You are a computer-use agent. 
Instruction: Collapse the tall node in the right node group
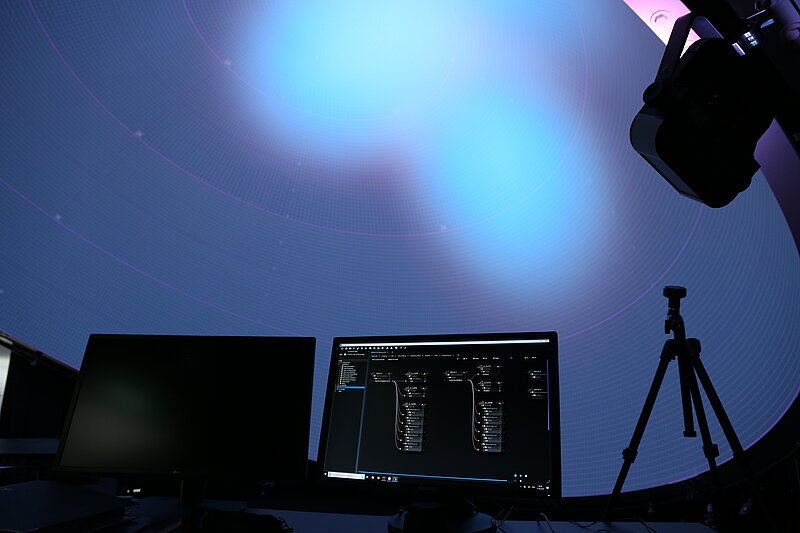(482, 403)
